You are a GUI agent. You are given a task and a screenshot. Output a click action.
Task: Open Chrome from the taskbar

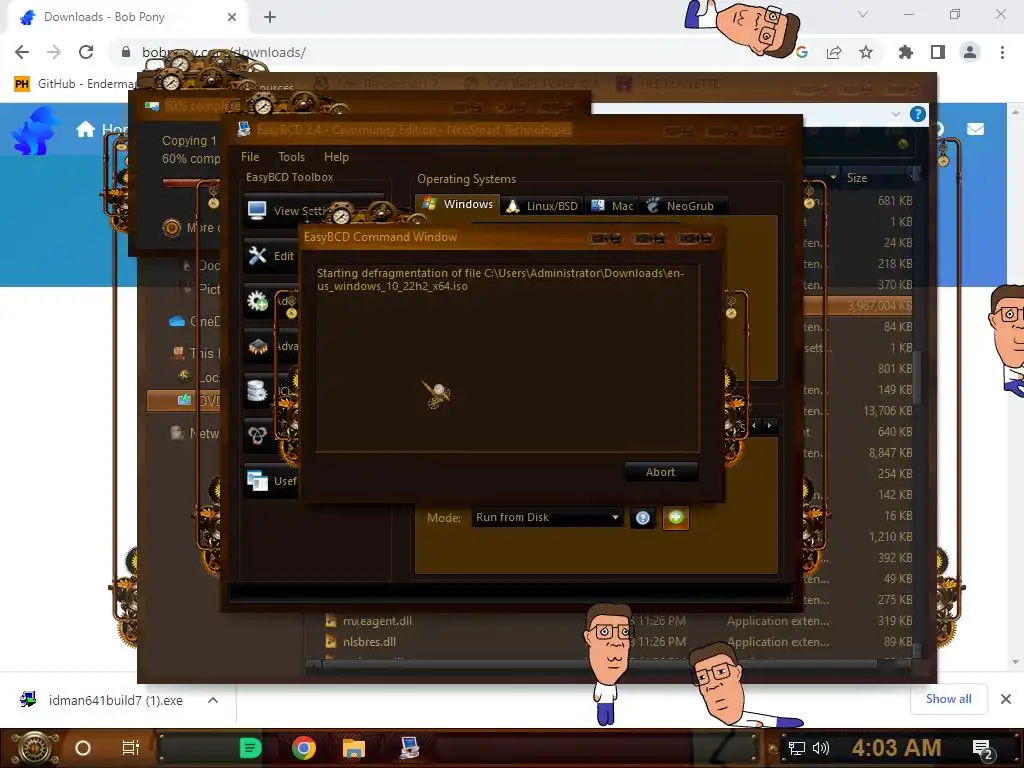click(304, 748)
